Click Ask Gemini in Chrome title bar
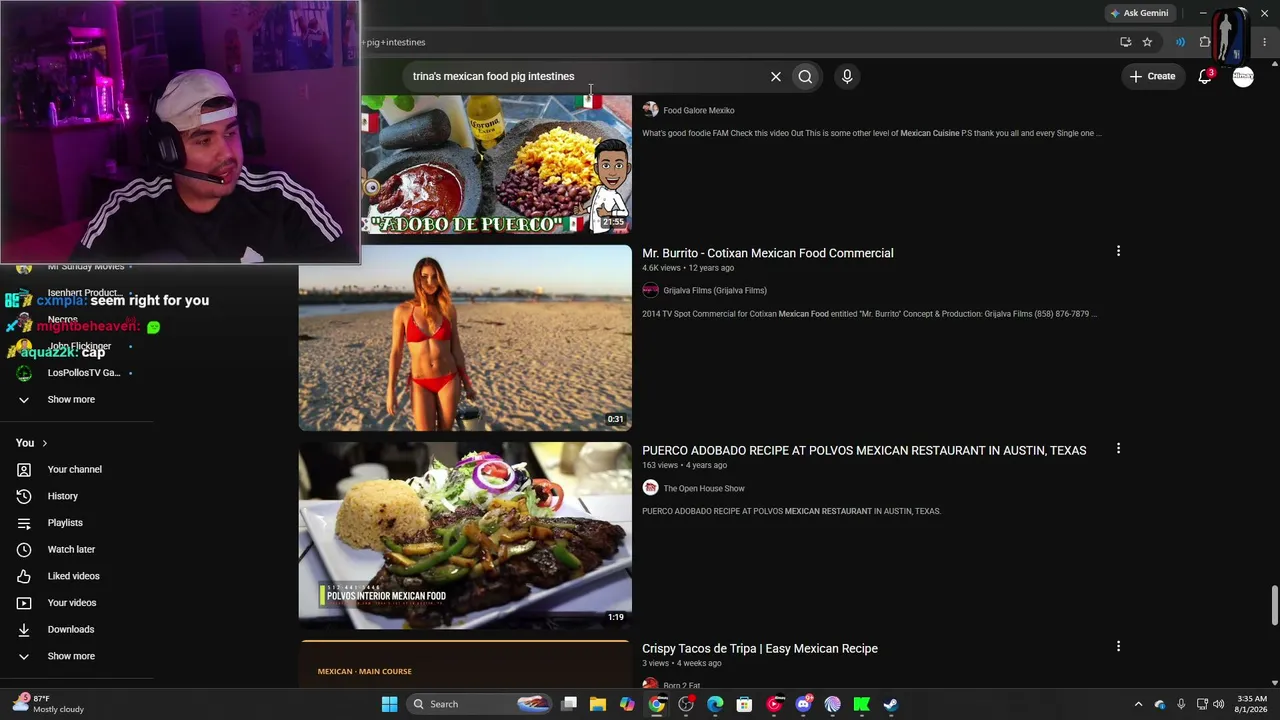This screenshot has width=1280, height=720. click(x=1139, y=13)
